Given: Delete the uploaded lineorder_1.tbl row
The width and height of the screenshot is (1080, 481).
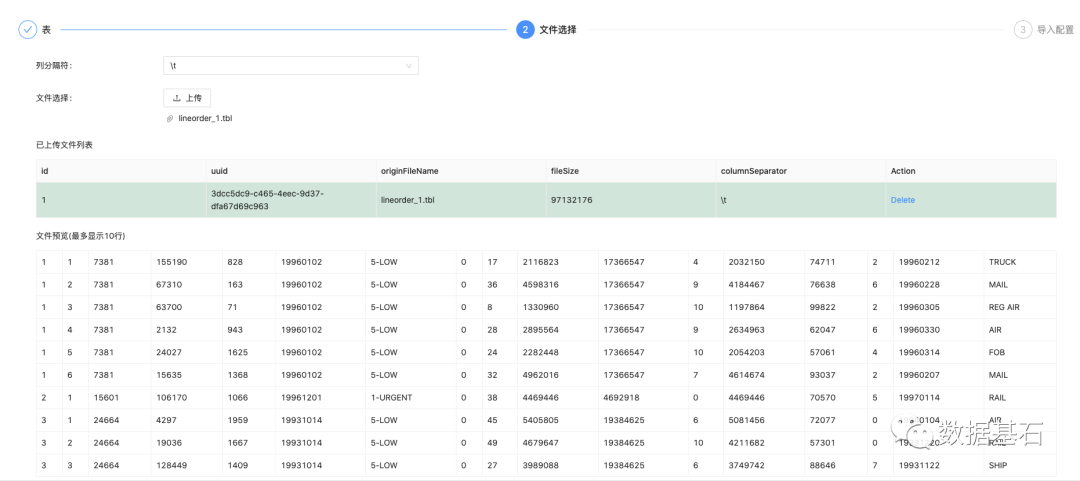Looking at the screenshot, I should (902, 200).
